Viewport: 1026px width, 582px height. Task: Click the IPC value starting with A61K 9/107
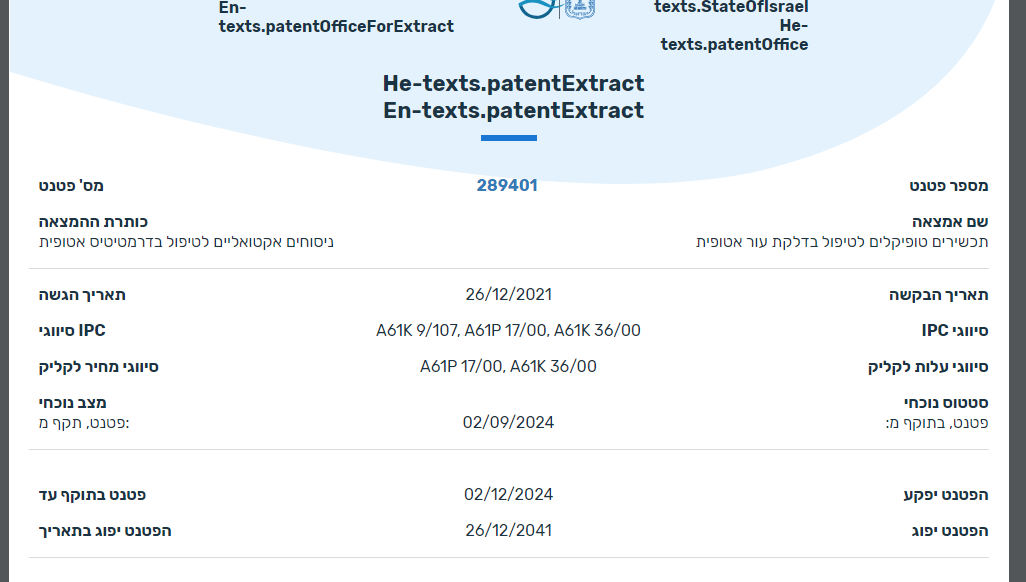[508, 330]
